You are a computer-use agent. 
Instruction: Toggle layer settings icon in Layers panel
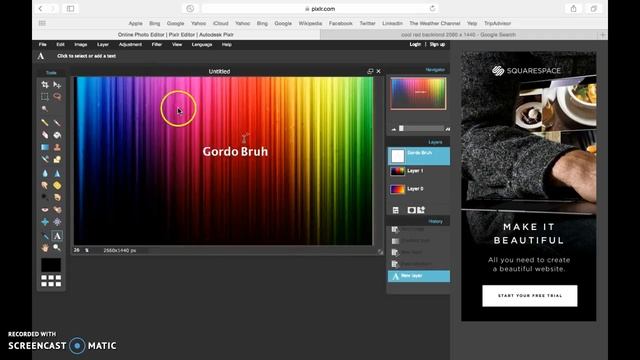click(x=396, y=210)
